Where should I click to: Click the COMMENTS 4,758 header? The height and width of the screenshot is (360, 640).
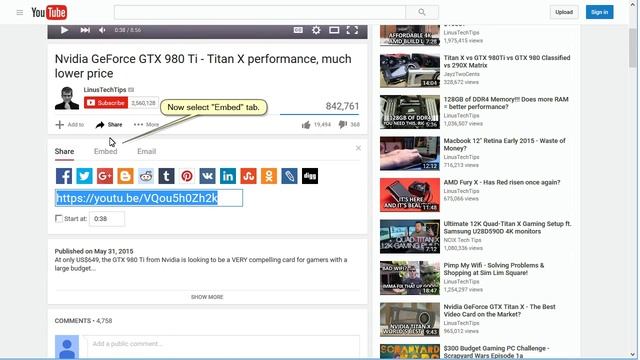[x=83, y=321]
